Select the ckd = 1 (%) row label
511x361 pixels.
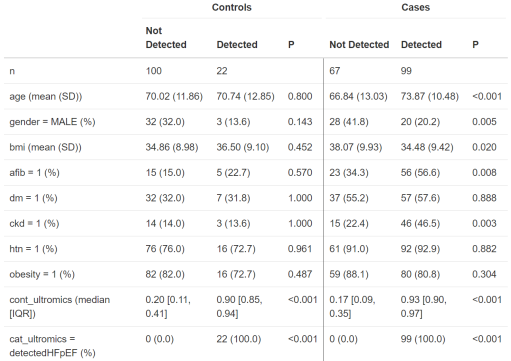34,223
